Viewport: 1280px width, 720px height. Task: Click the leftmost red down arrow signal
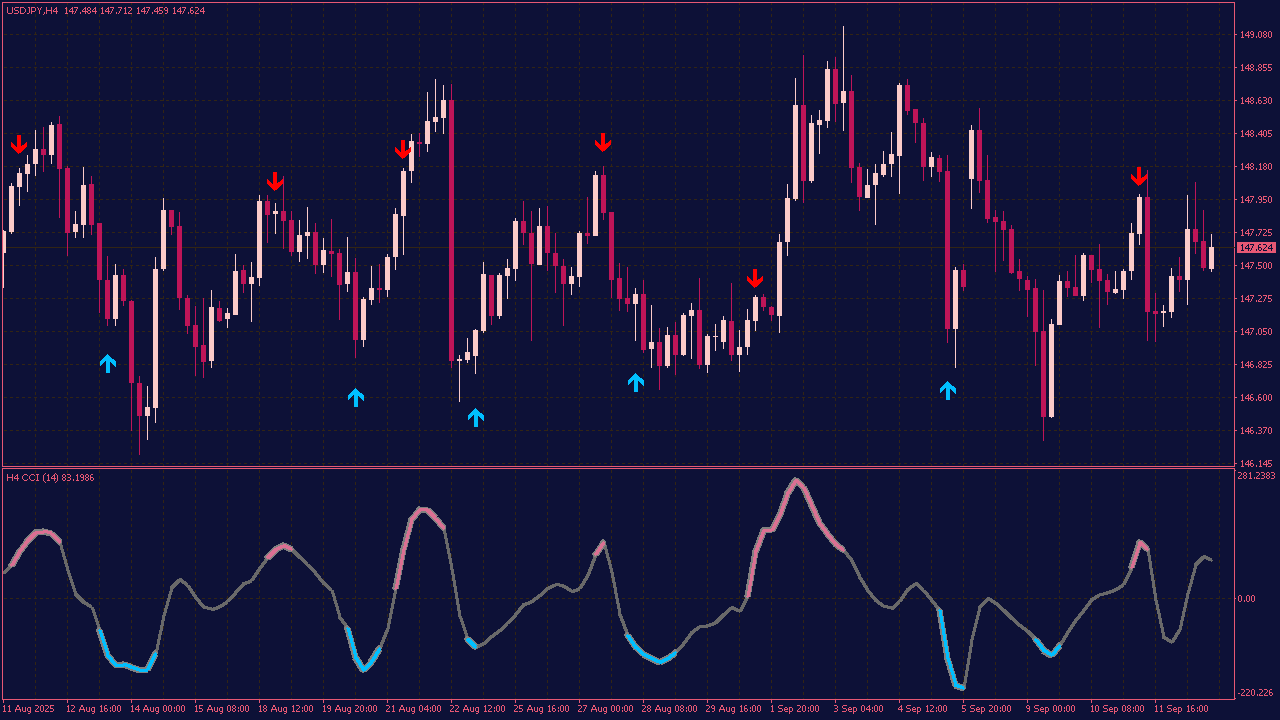tap(19, 145)
